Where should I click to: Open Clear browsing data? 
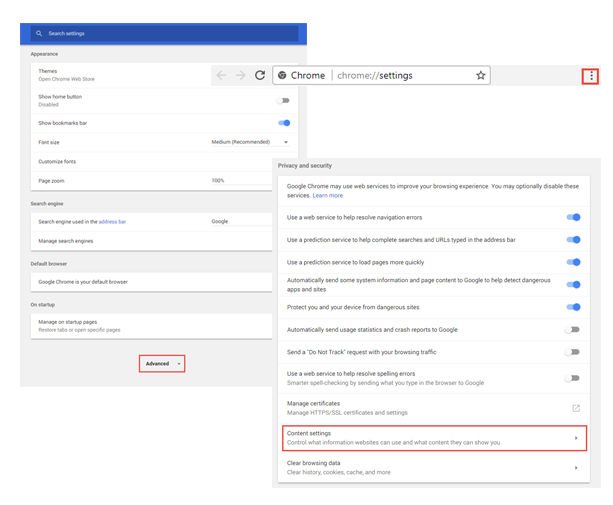click(432, 467)
